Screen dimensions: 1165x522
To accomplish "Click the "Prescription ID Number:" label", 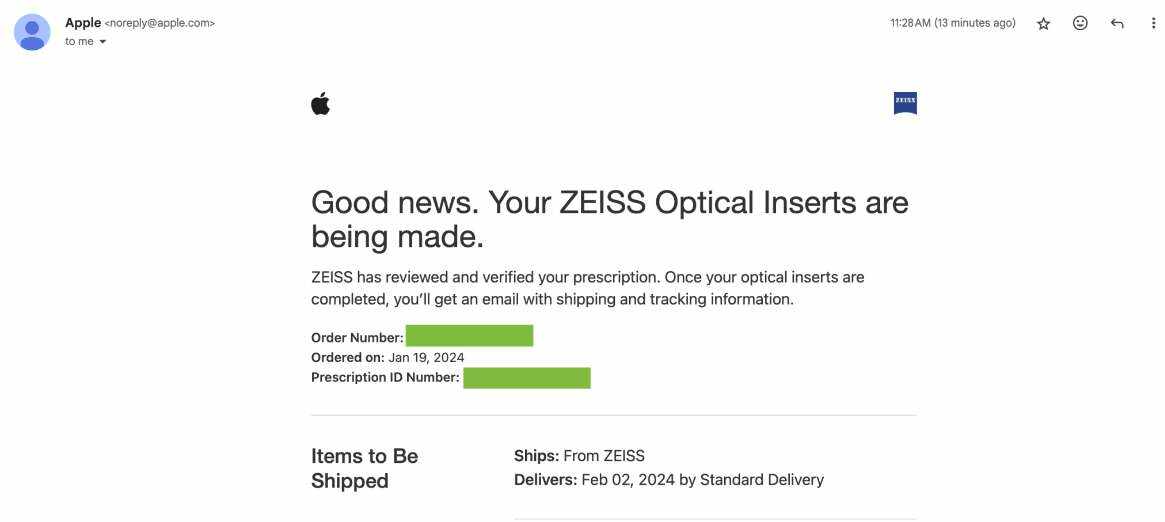I will 385,377.
